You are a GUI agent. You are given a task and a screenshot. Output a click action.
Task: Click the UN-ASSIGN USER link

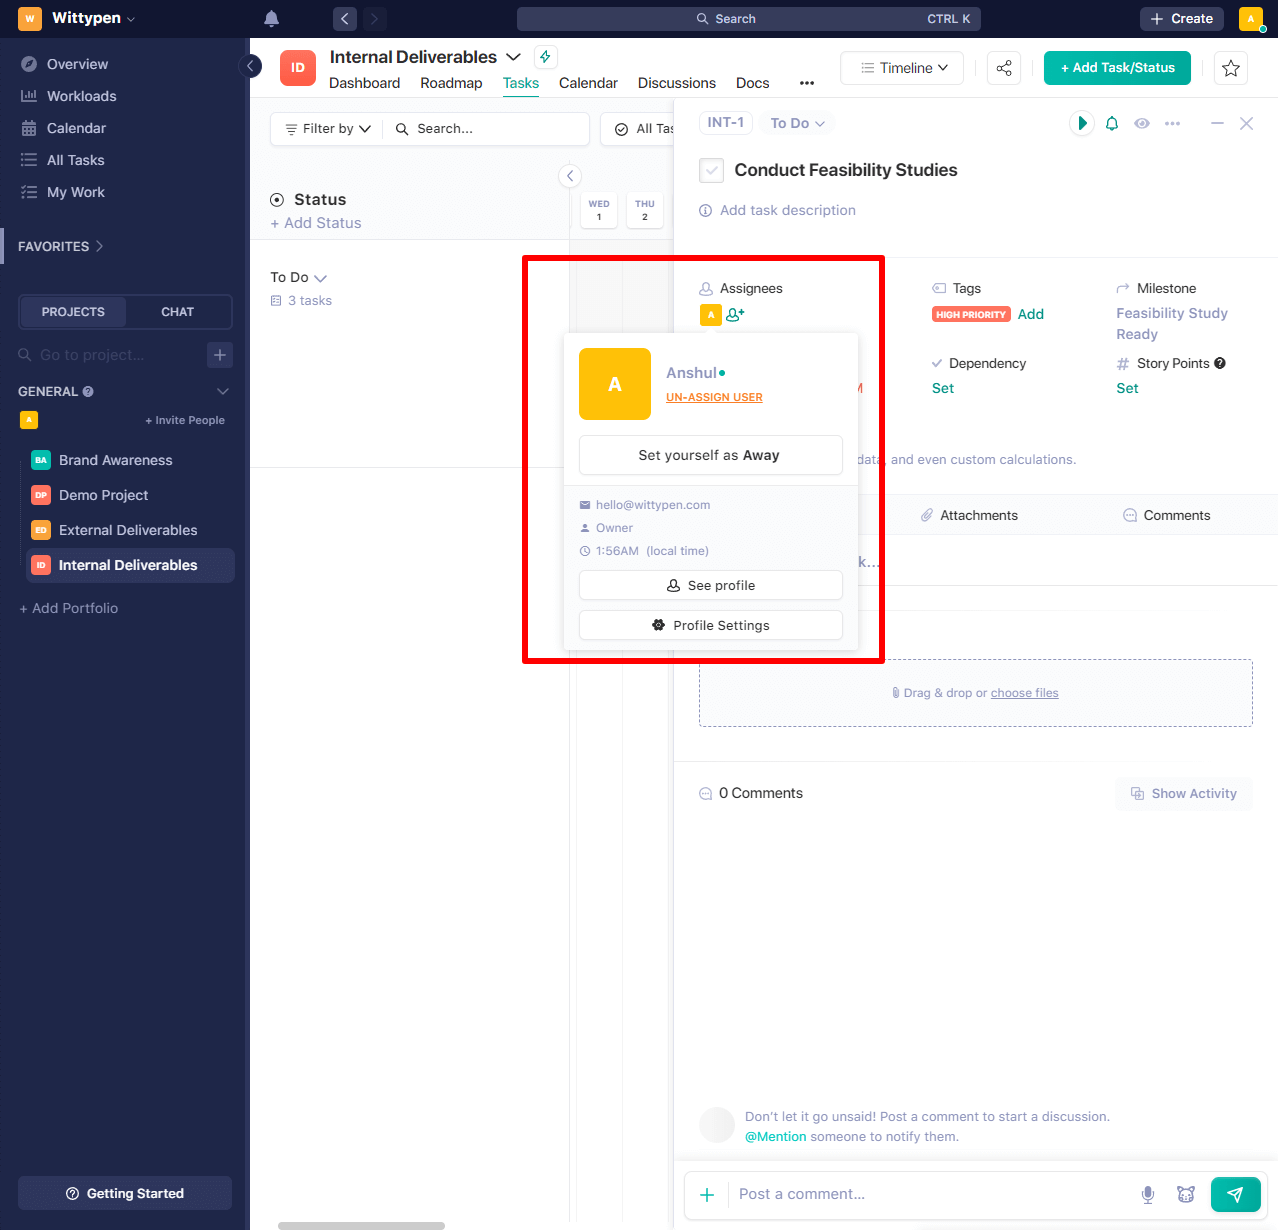pyautogui.click(x=714, y=397)
